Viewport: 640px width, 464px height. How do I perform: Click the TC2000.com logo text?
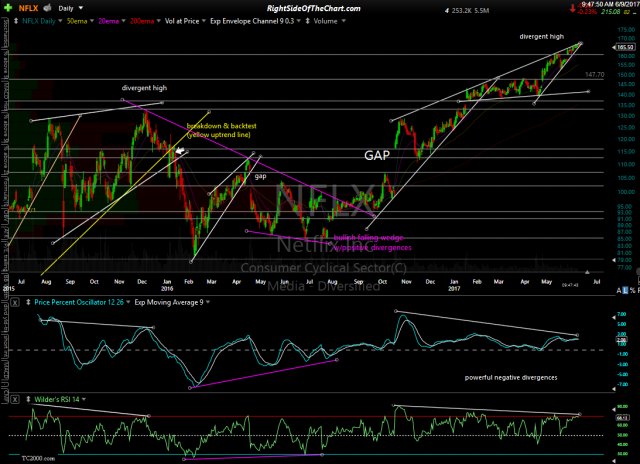[x=38, y=459]
